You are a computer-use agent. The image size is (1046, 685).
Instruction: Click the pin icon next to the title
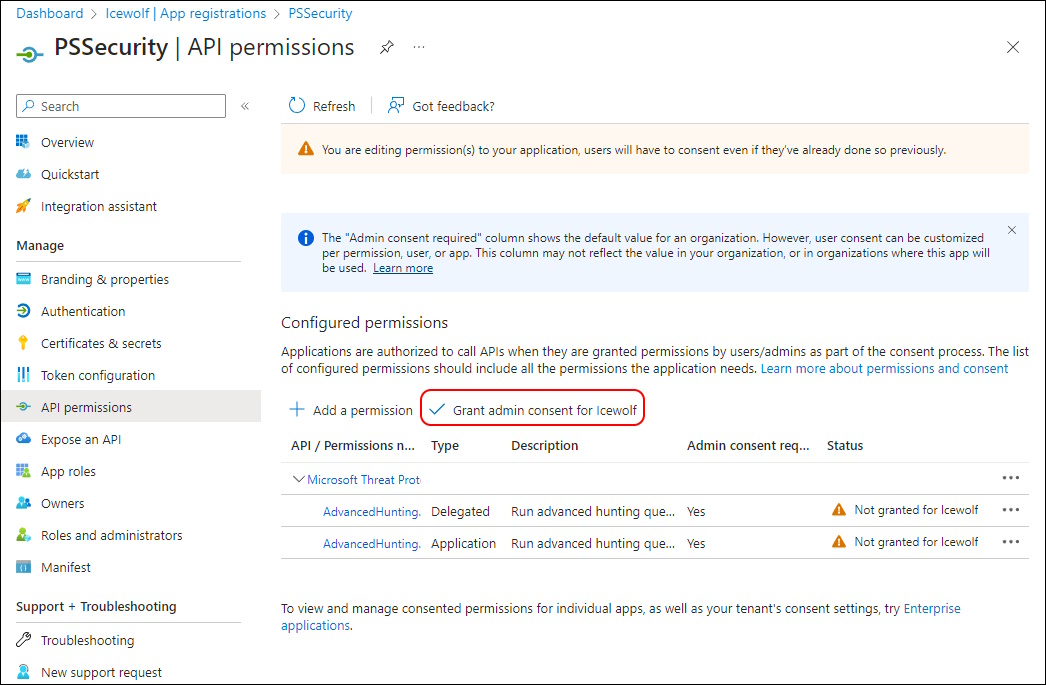pos(386,47)
